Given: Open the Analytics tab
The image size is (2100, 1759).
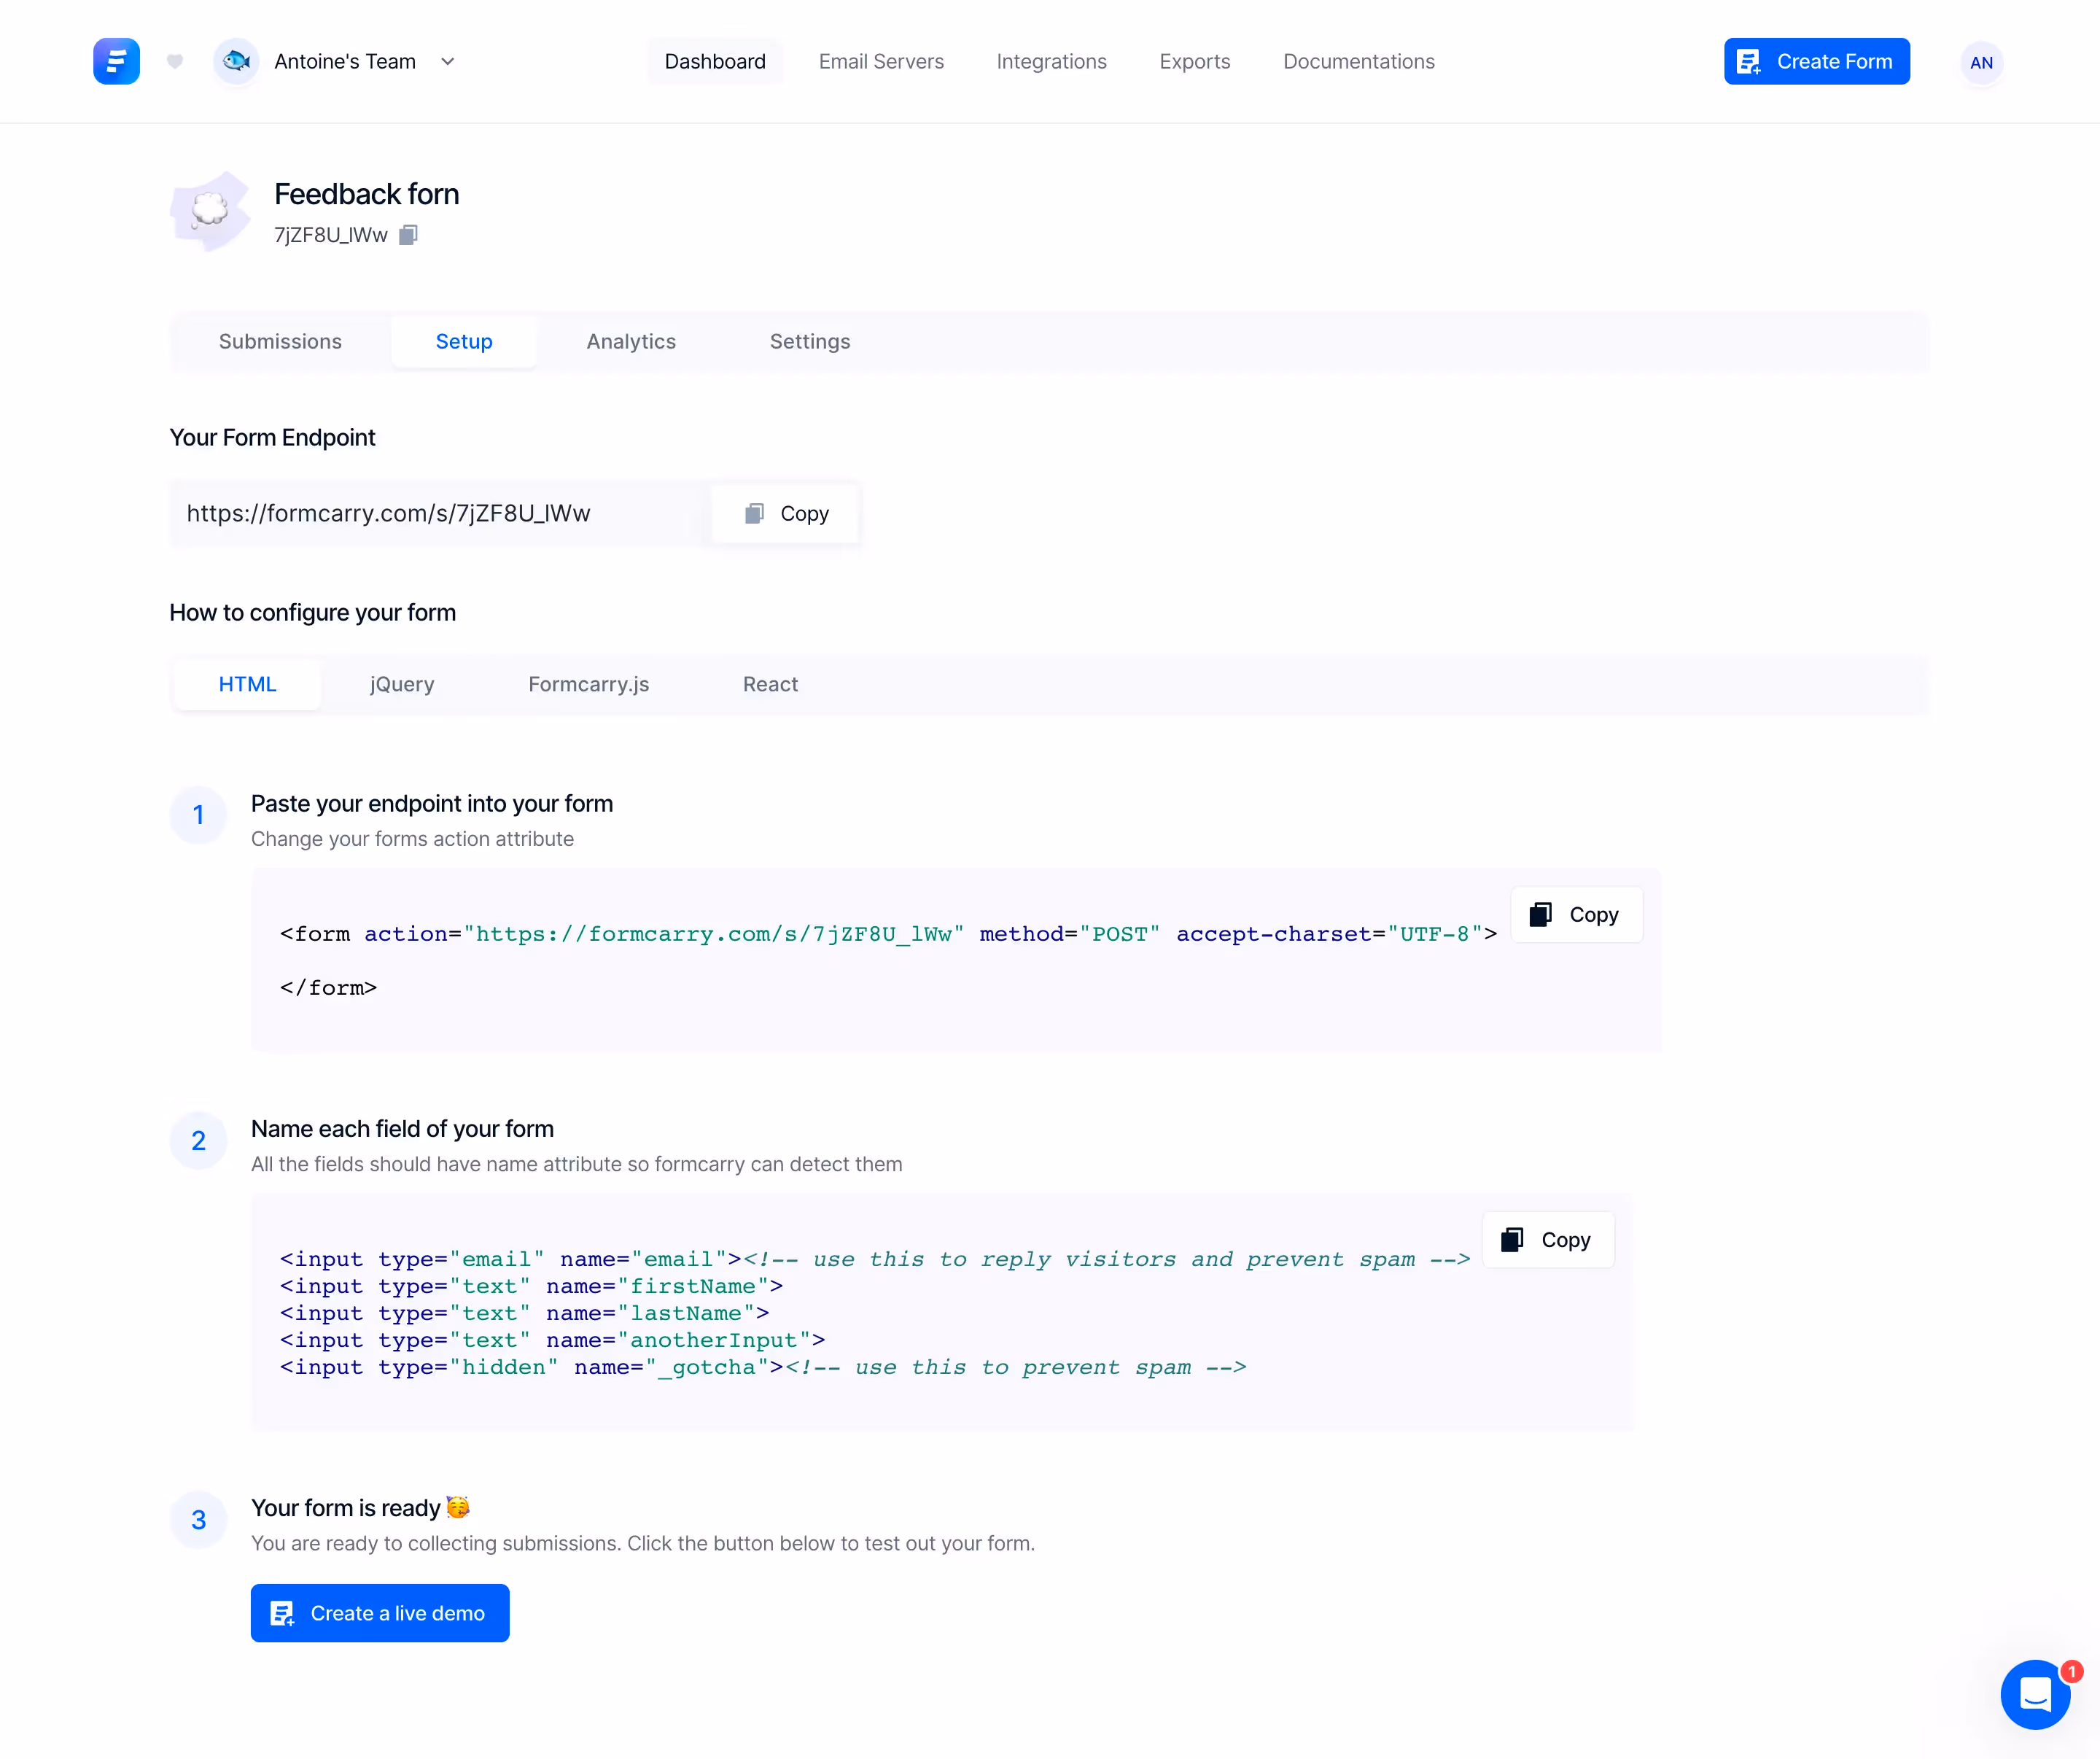Looking at the screenshot, I should 631,341.
